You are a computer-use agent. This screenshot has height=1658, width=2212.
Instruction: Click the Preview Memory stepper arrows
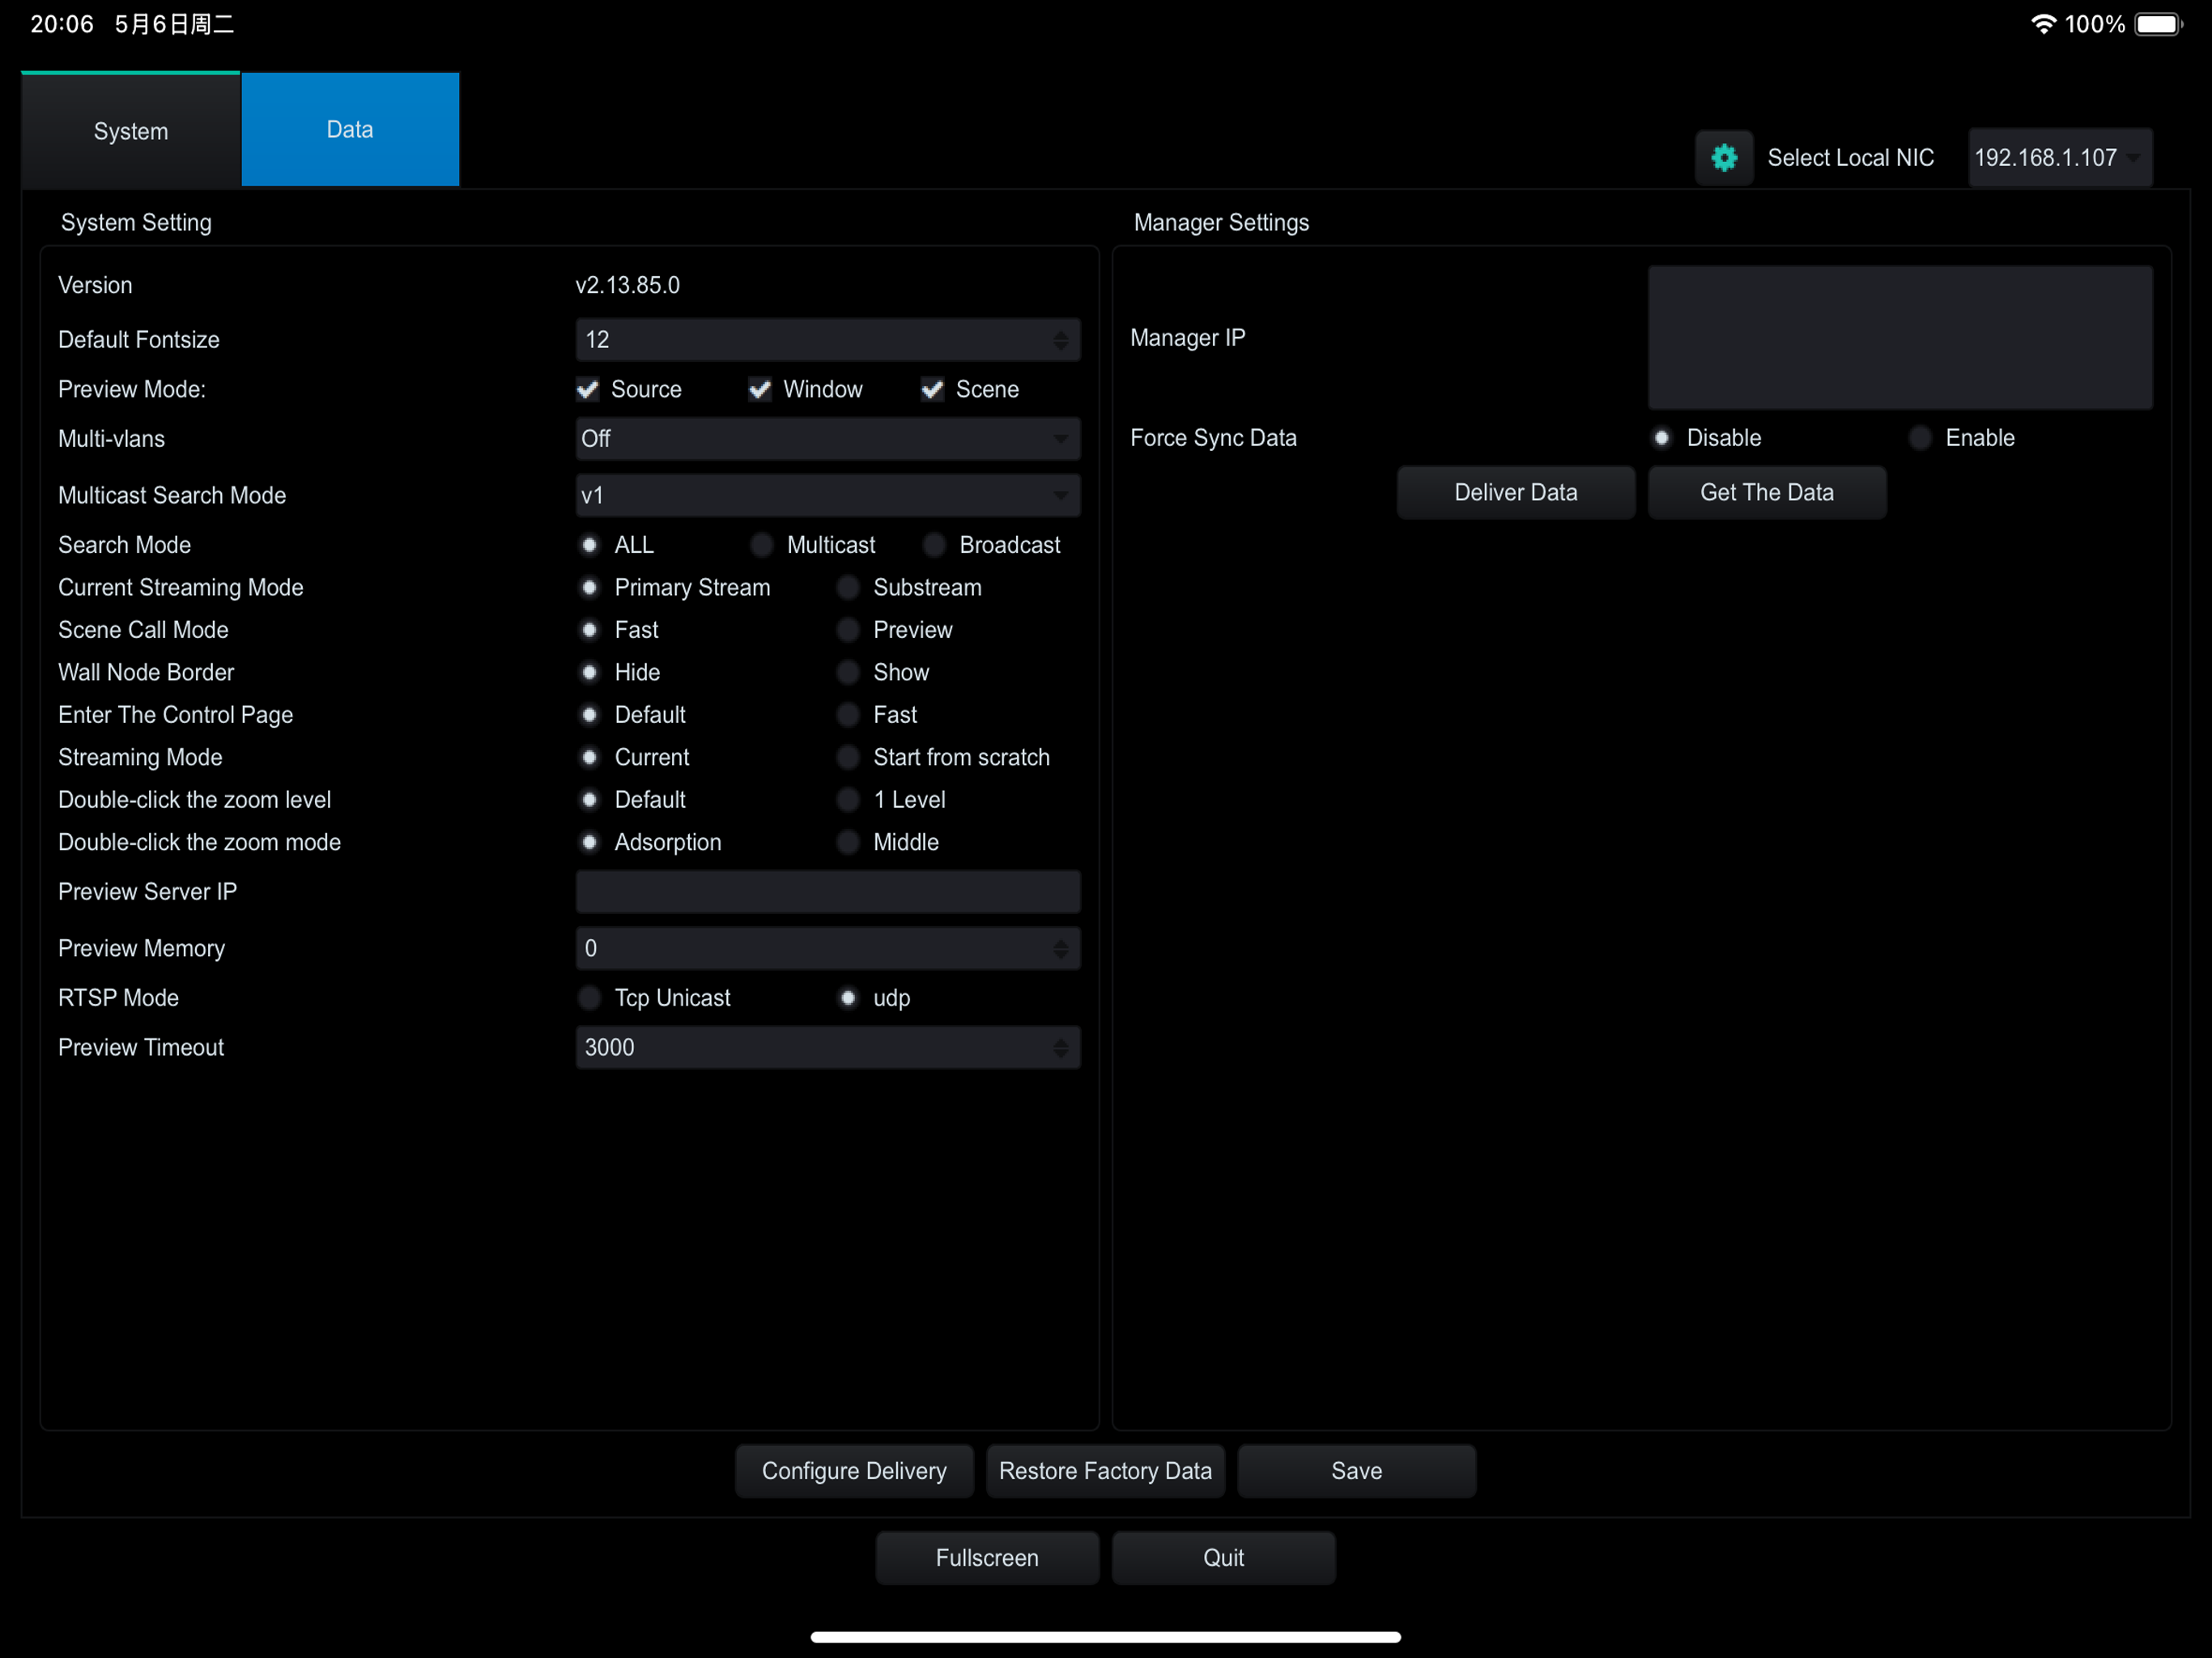pyautogui.click(x=1060, y=948)
